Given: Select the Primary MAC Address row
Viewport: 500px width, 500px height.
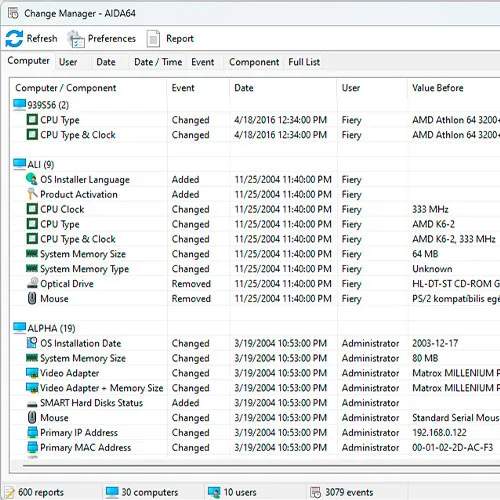Looking at the screenshot, I should (x=255, y=447).
